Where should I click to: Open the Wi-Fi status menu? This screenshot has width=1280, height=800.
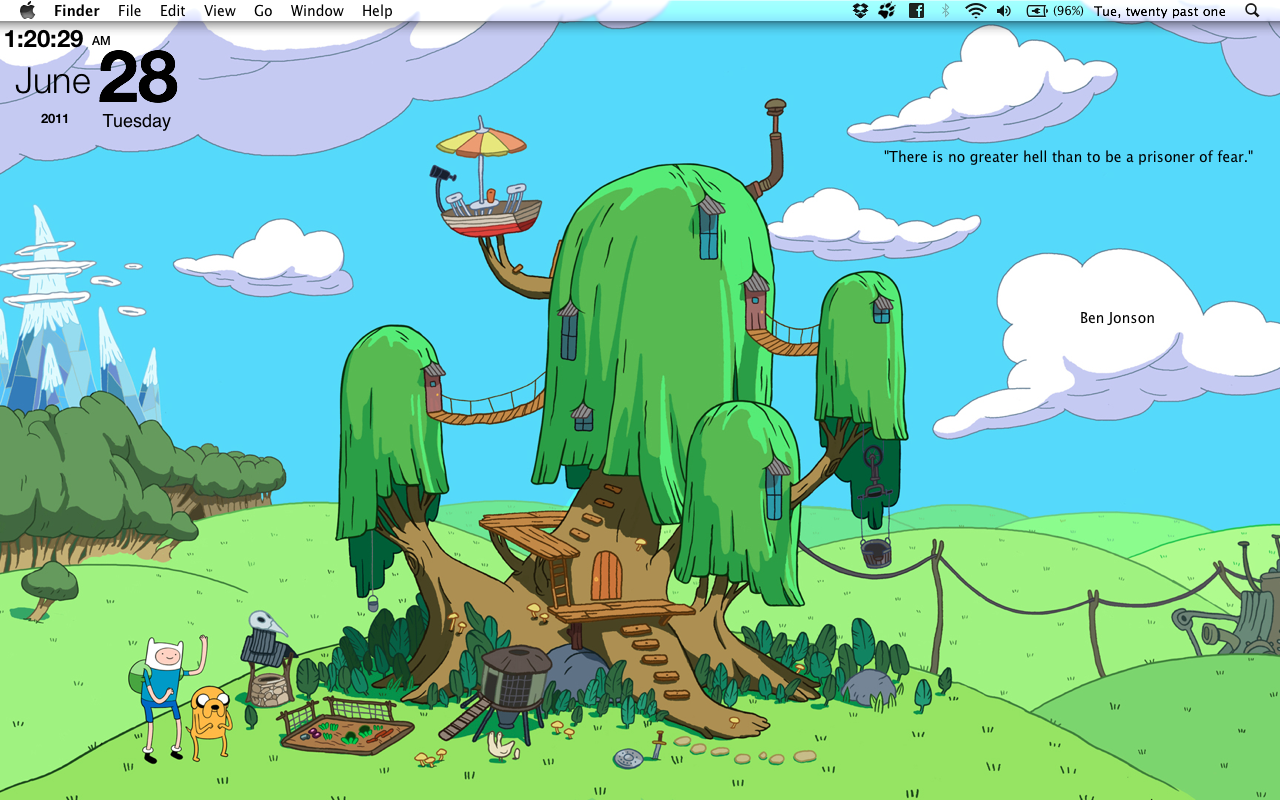[x=975, y=11]
